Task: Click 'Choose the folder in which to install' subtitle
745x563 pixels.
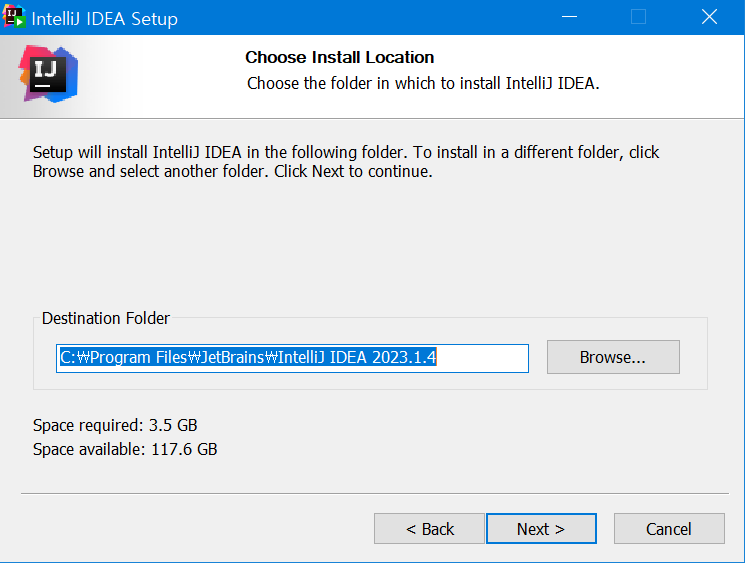Action: click(423, 83)
